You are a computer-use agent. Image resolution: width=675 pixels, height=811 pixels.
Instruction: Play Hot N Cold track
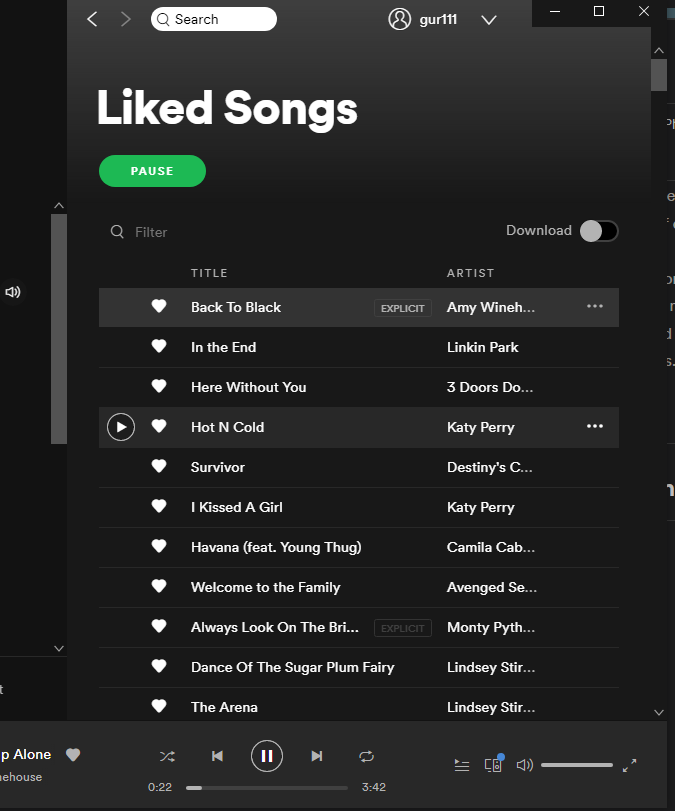click(x=120, y=427)
